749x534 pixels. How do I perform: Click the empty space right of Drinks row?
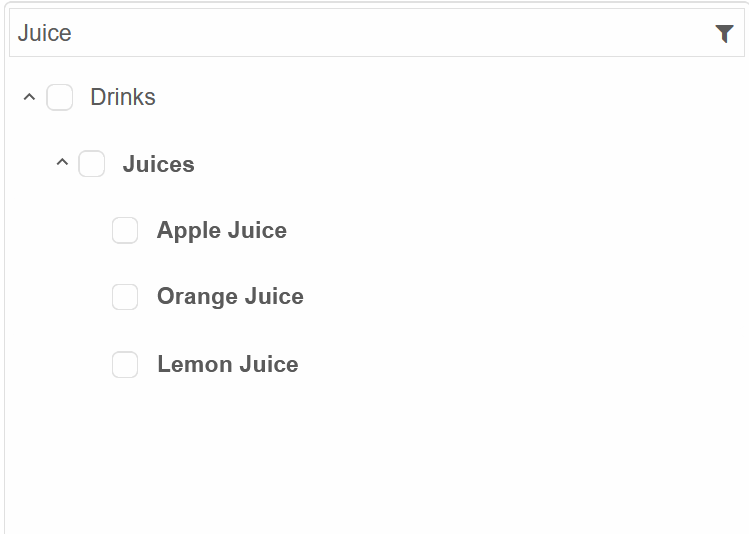(x=449, y=97)
